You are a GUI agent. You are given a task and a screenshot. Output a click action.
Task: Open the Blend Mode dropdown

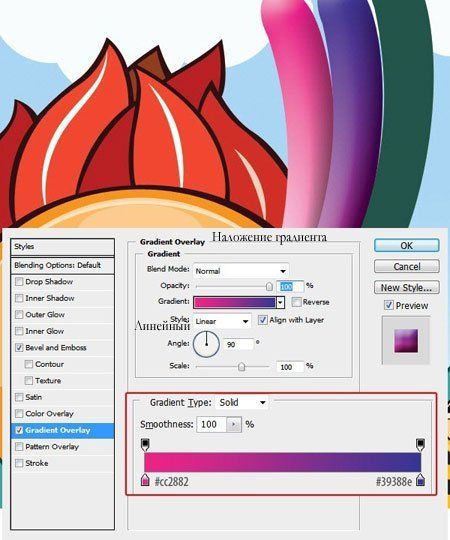click(241, 271)
